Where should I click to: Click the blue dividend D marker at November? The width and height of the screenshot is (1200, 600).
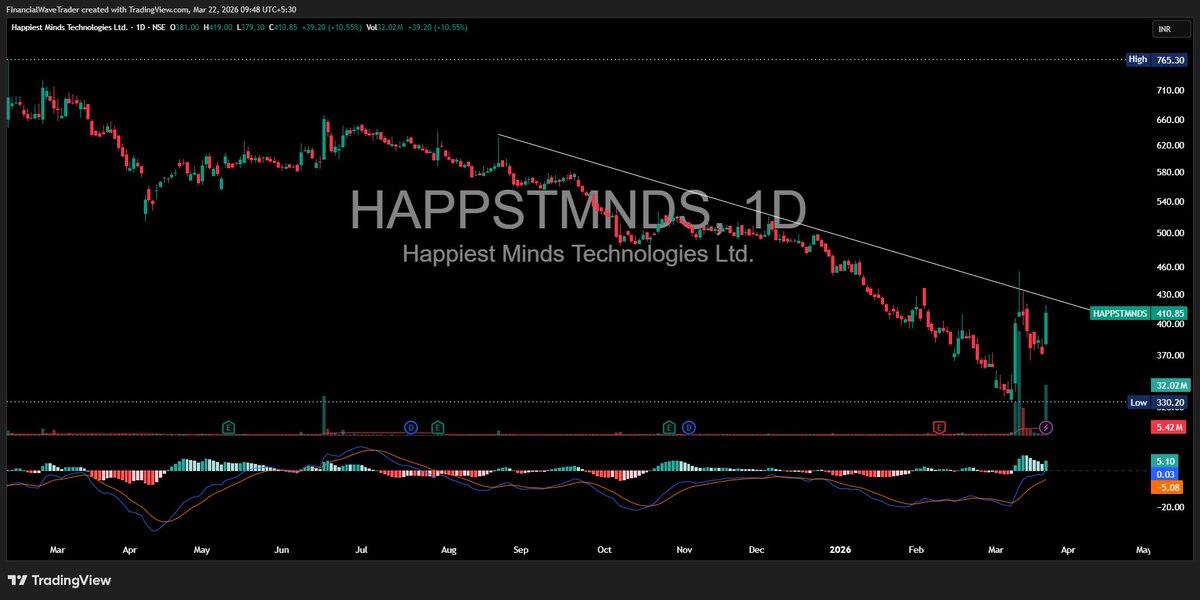689,427
